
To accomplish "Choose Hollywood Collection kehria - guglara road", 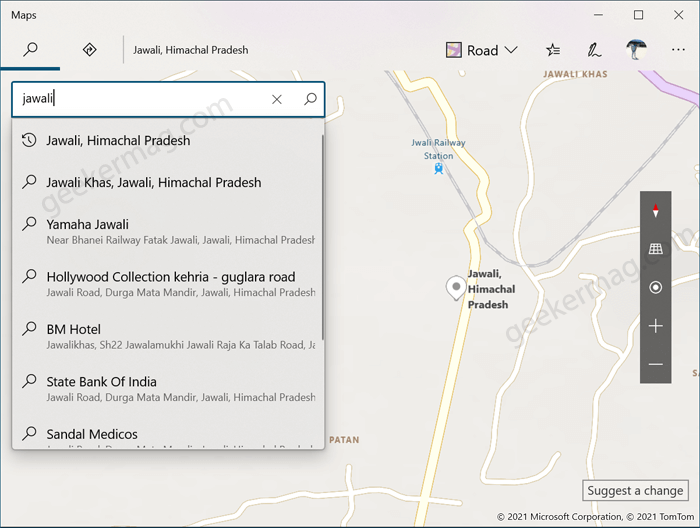I will (167, 284).
